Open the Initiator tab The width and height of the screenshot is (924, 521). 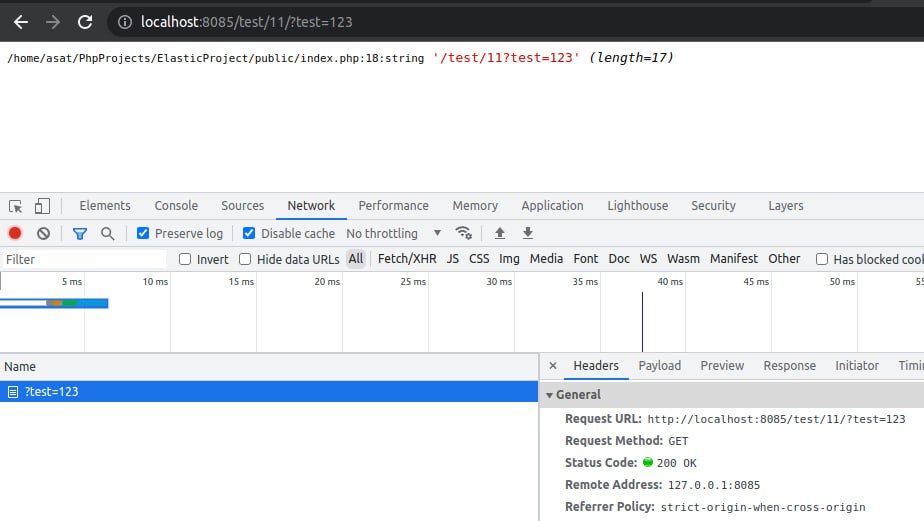pyautogui.click(x=857, y=366)
